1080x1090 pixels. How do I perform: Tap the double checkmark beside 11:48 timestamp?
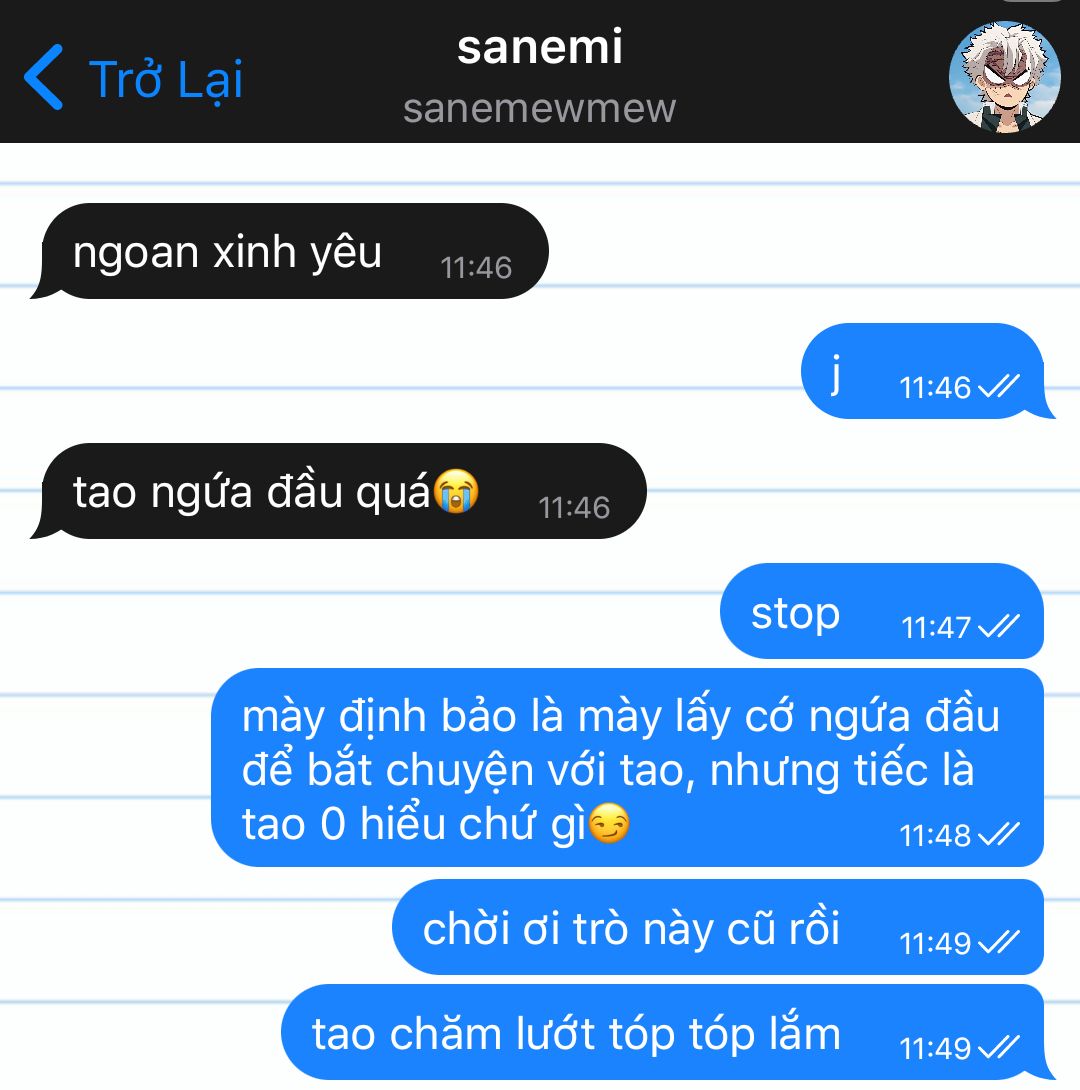pyautogui.click(x=999, y=833)
